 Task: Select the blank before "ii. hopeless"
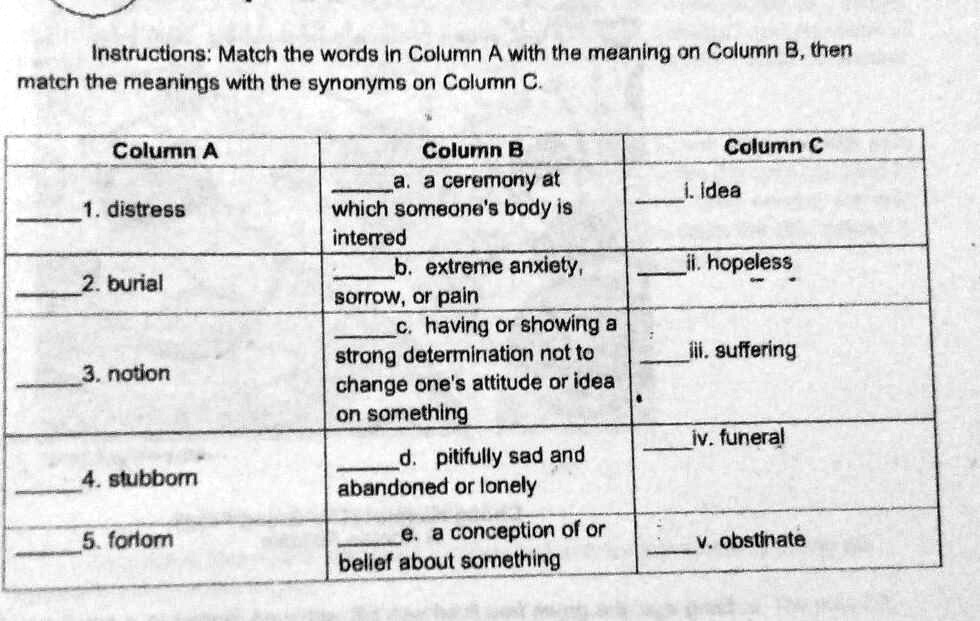663,269
